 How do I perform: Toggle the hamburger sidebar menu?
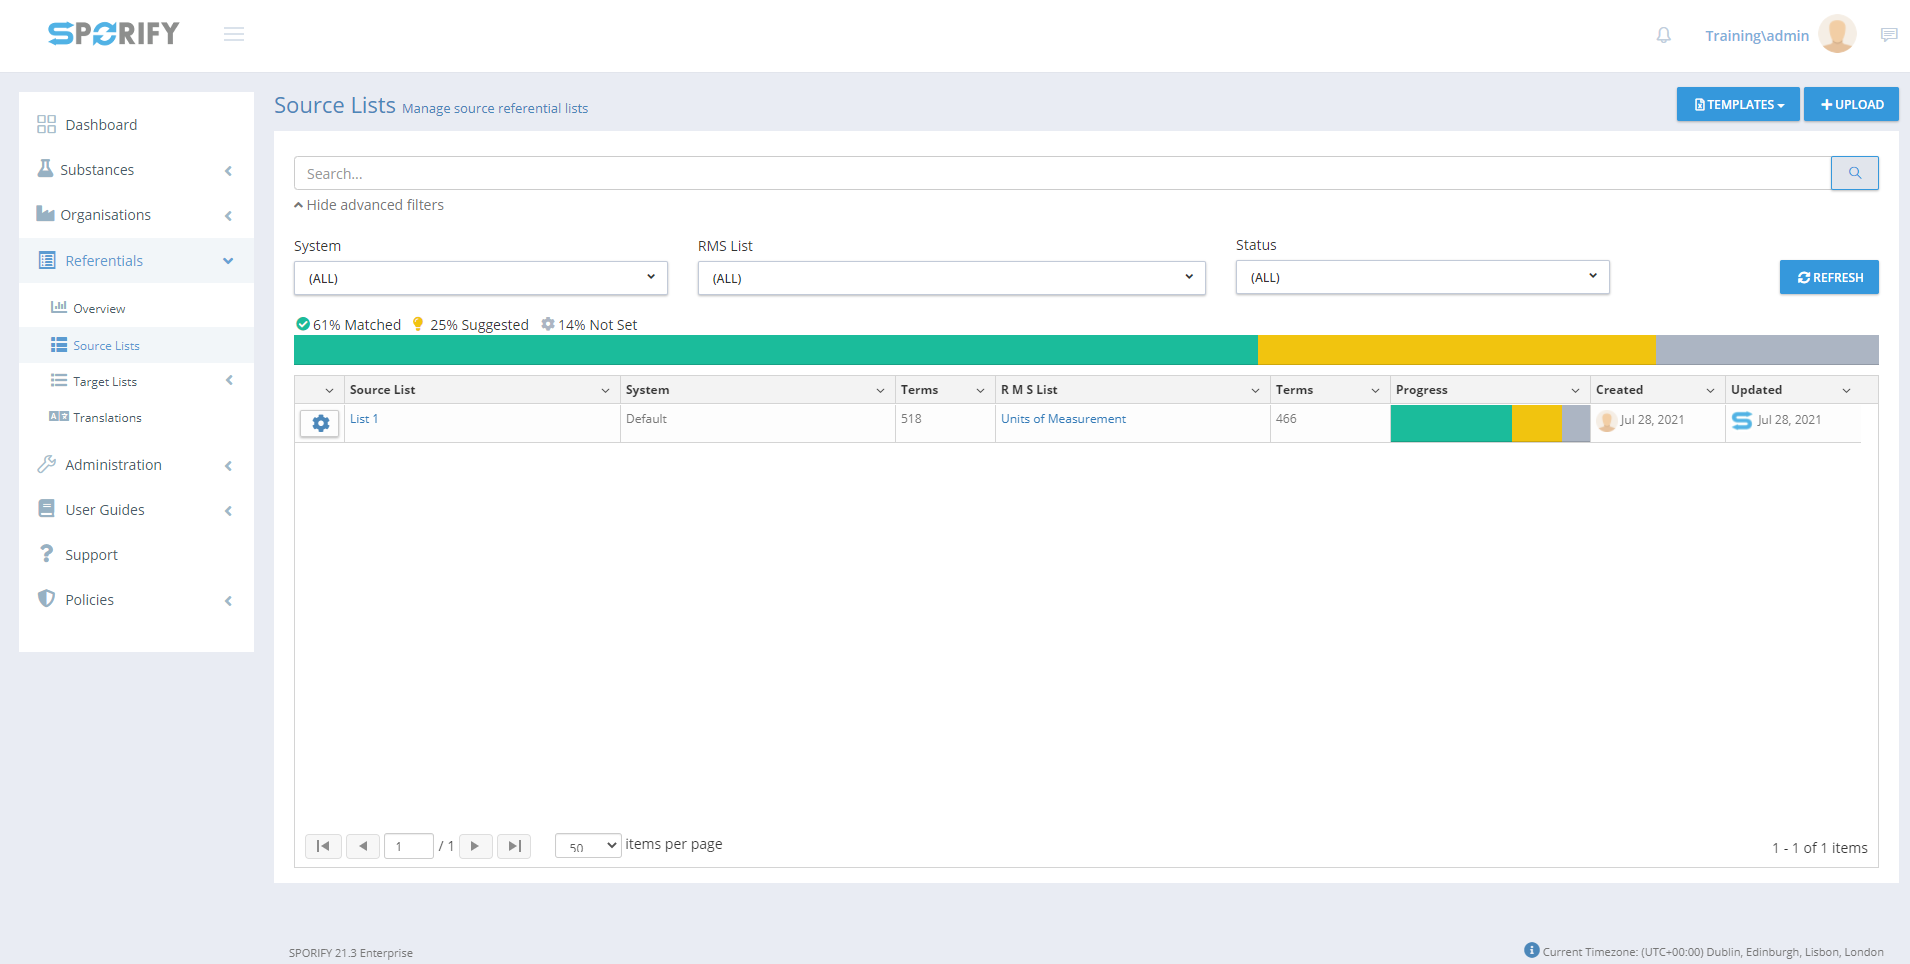click(x=234, y=34)
